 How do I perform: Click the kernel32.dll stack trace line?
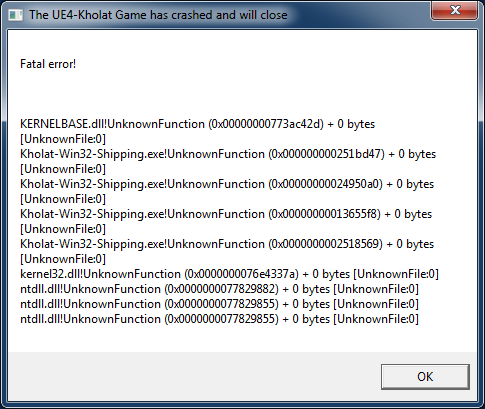(x=229, y=274)
